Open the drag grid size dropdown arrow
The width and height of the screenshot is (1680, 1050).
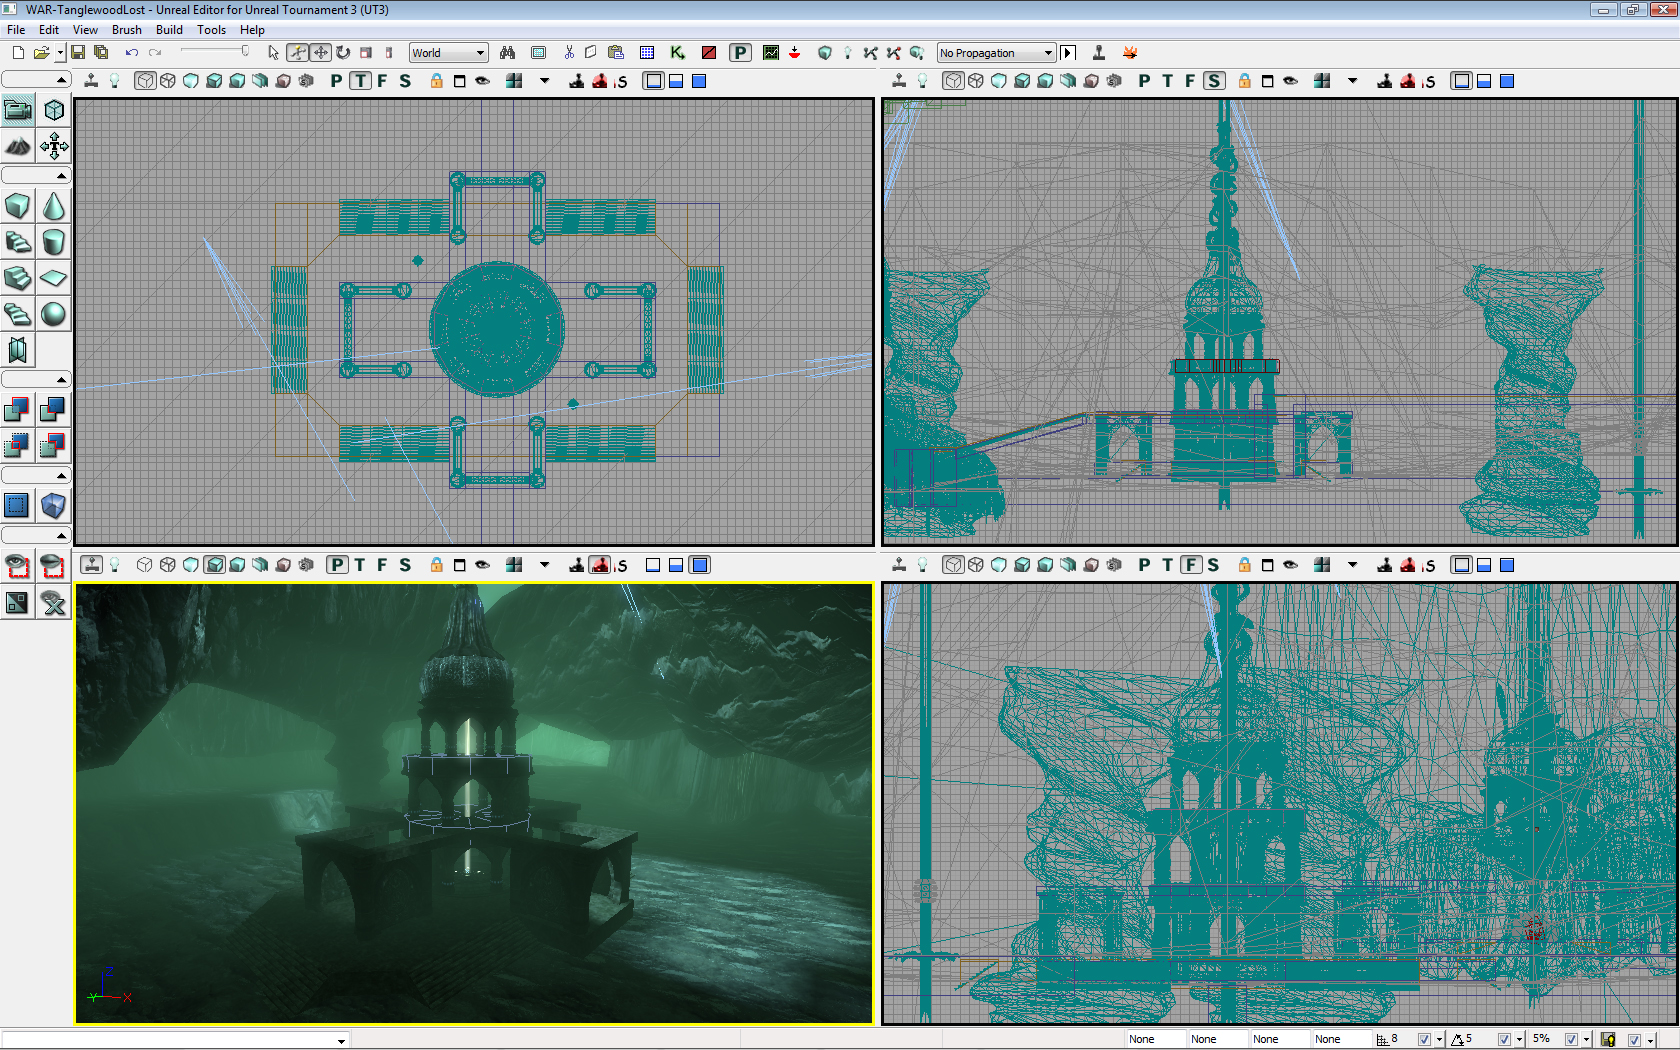coord(1439,1040)
